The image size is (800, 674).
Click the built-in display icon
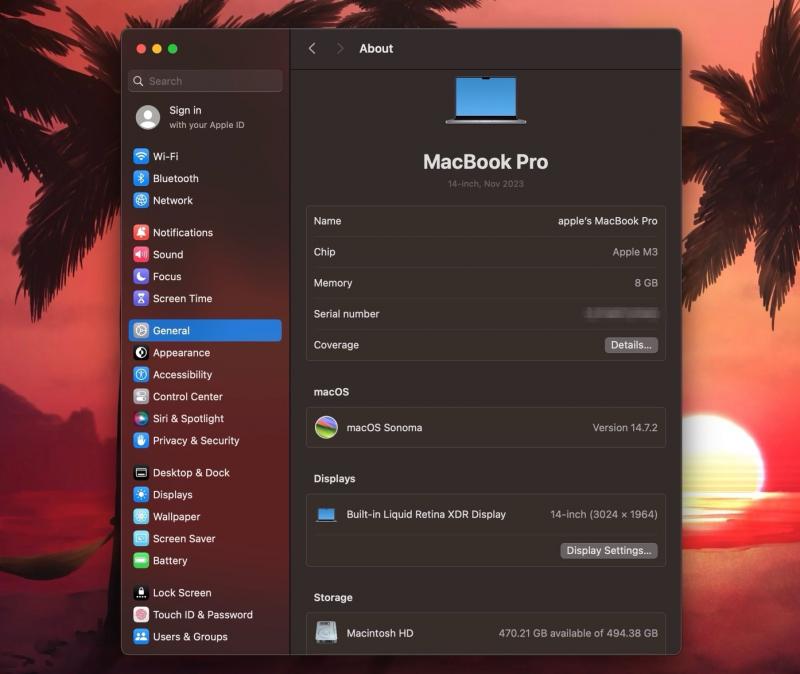[326, 514]
